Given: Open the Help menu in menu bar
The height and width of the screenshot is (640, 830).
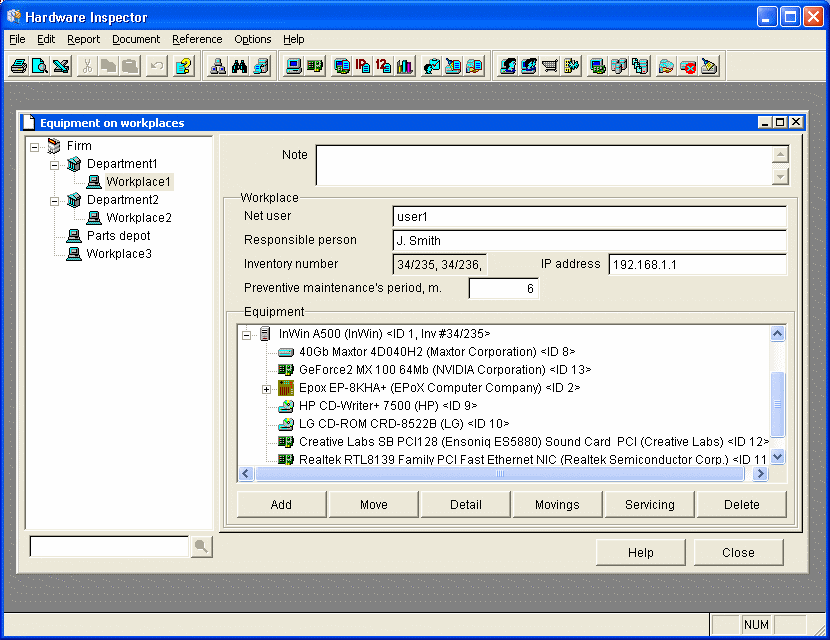Looking at the screenshot, I should point(294,39).
